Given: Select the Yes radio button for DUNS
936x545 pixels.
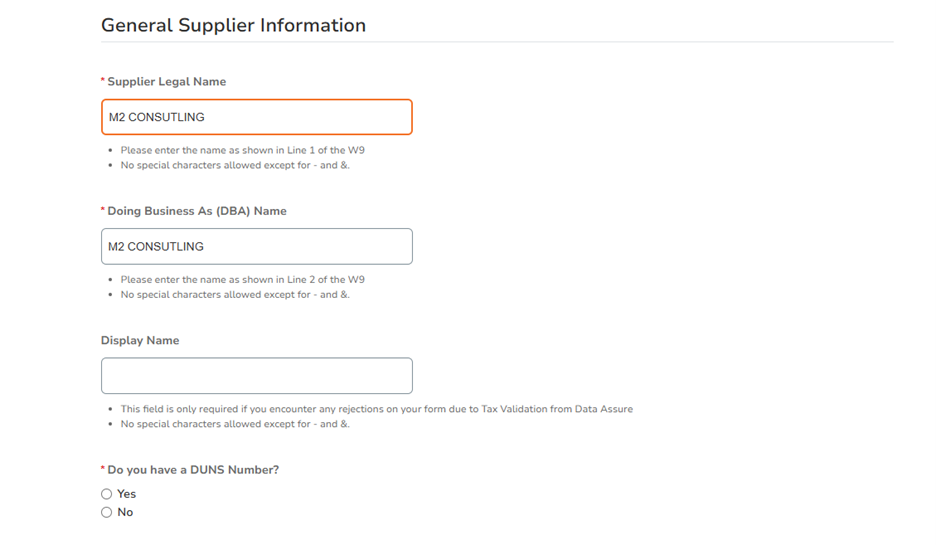Looking at the screenshot, I should point(106,494).
